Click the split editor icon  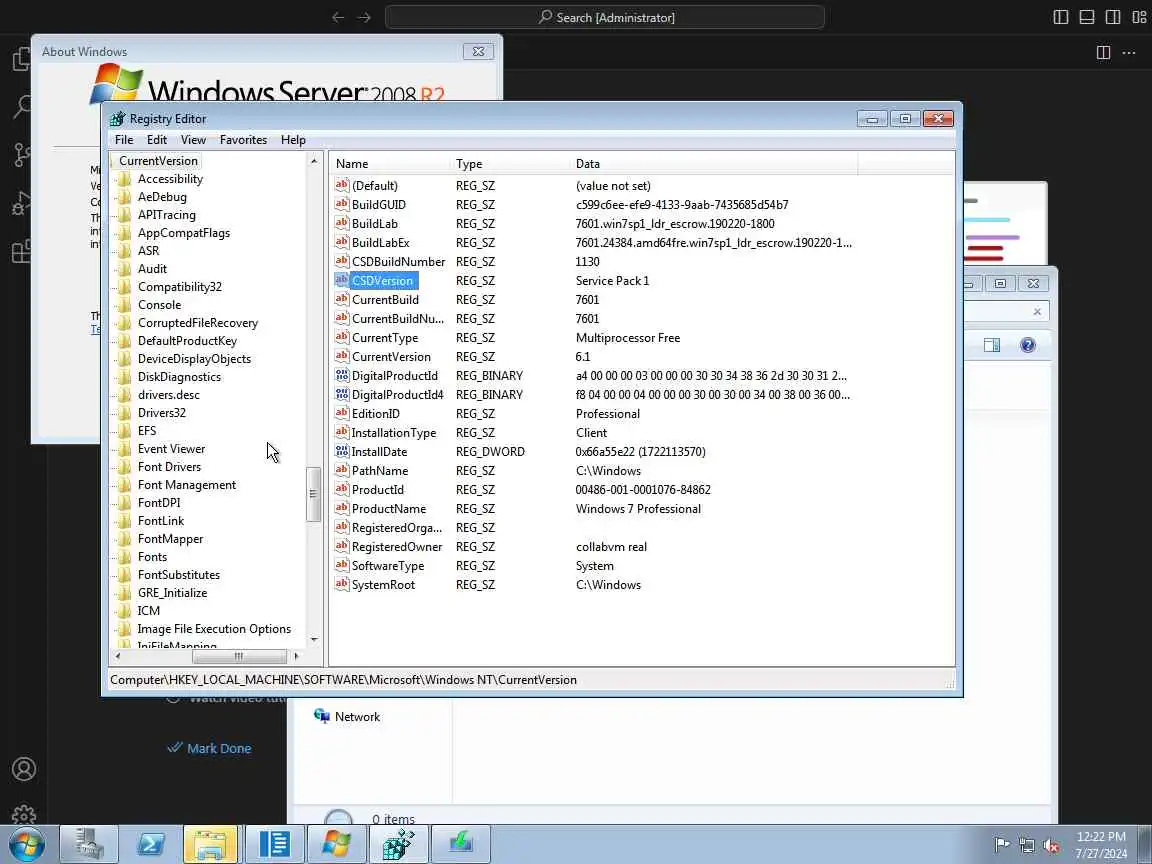click(x=1103, y=52)
